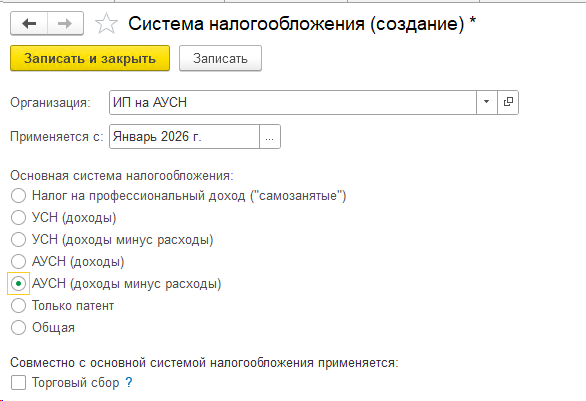
Task: Open the organization record via open icon
Action: pos(508,102)
